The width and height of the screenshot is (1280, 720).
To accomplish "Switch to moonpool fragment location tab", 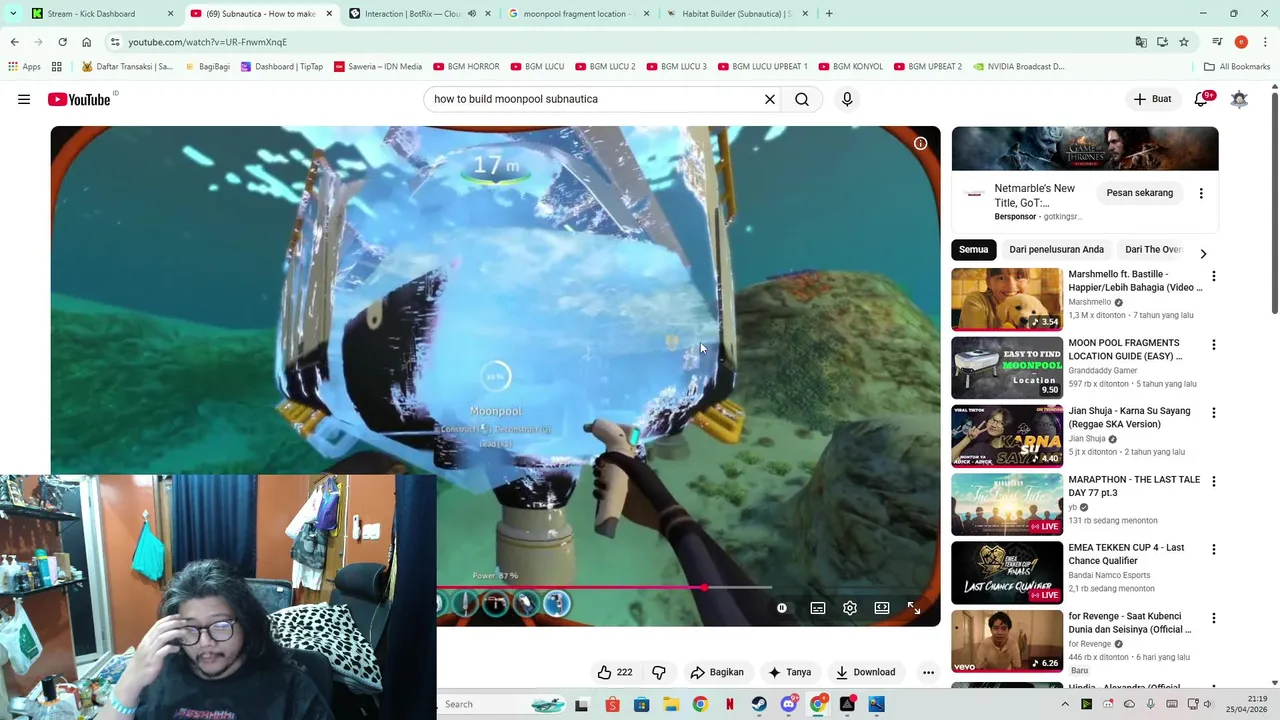I will tap(578, 14).
